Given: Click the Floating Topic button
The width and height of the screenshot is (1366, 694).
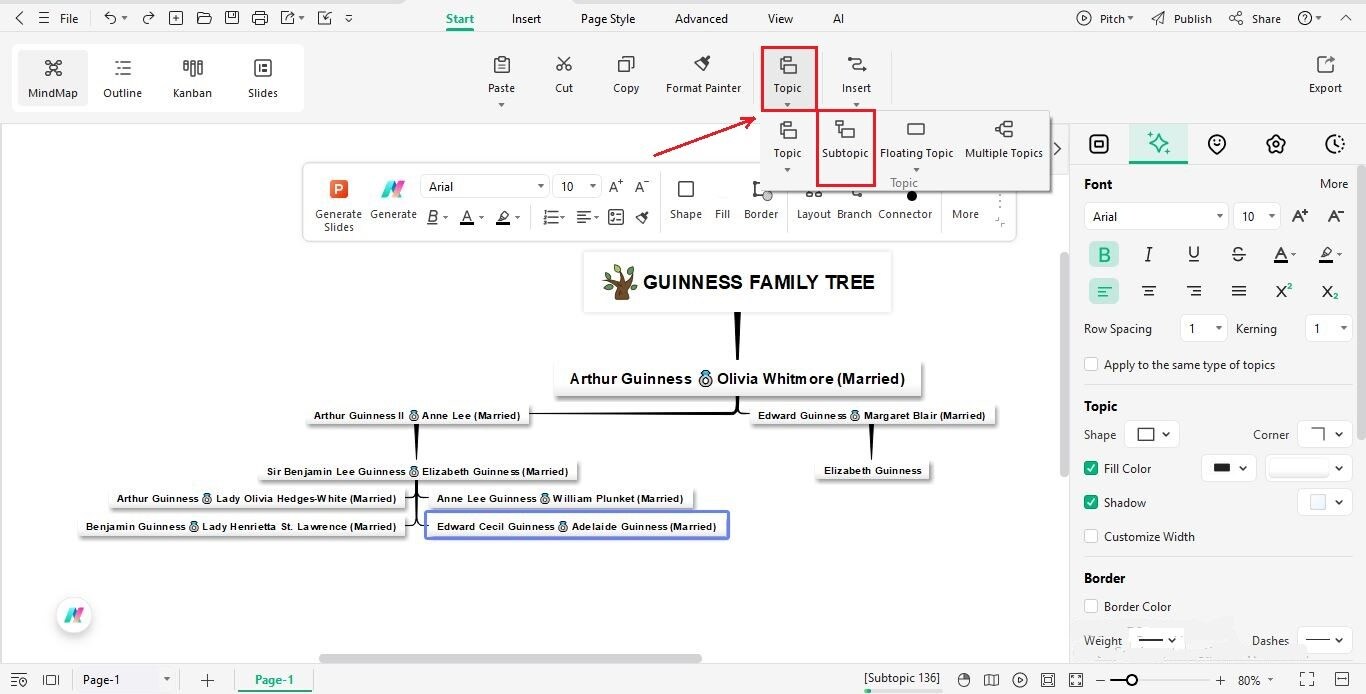Looking at the screenshot, I should coord(916,140).
